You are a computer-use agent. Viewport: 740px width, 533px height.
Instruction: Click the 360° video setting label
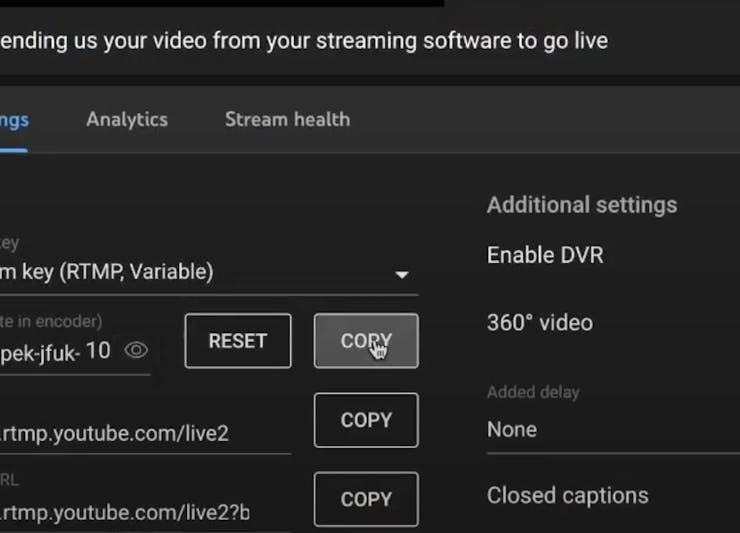540,323
